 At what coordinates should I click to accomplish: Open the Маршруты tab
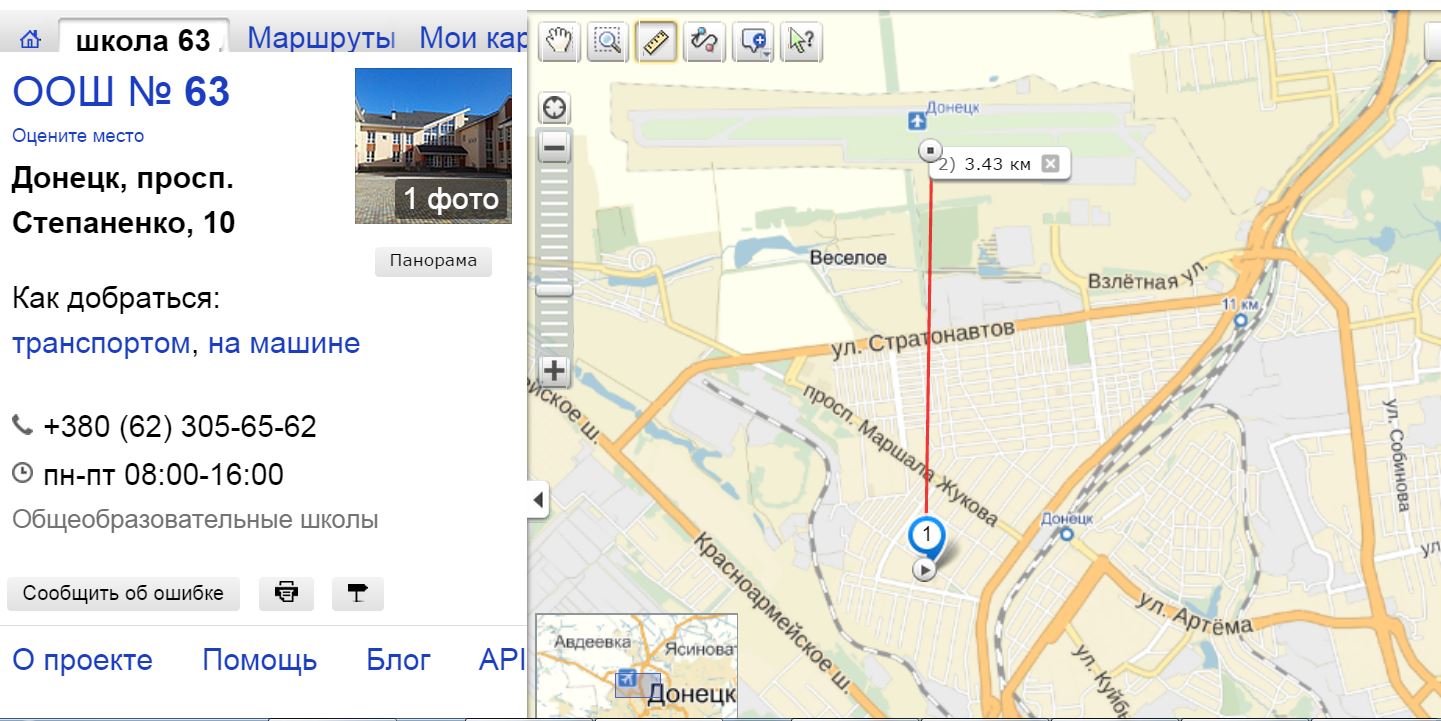tap(321, 39)
